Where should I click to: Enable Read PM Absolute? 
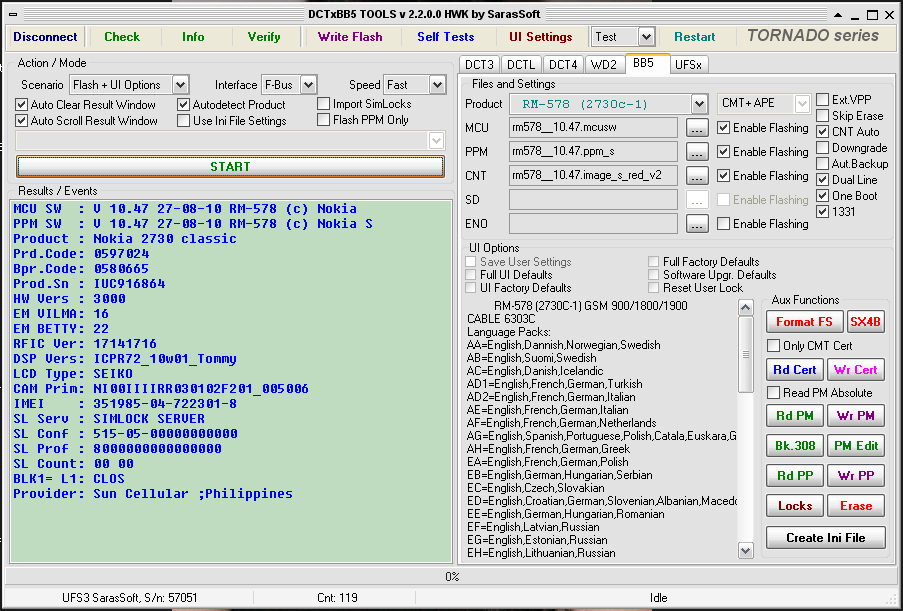pos(820,393)
